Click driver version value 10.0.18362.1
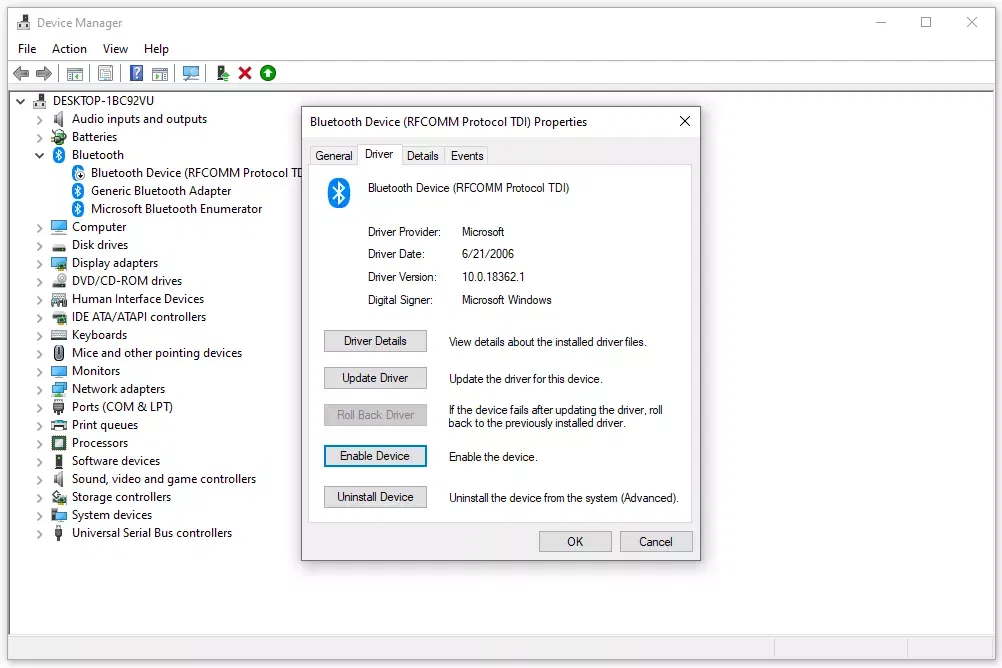 [x=493, y=277]
